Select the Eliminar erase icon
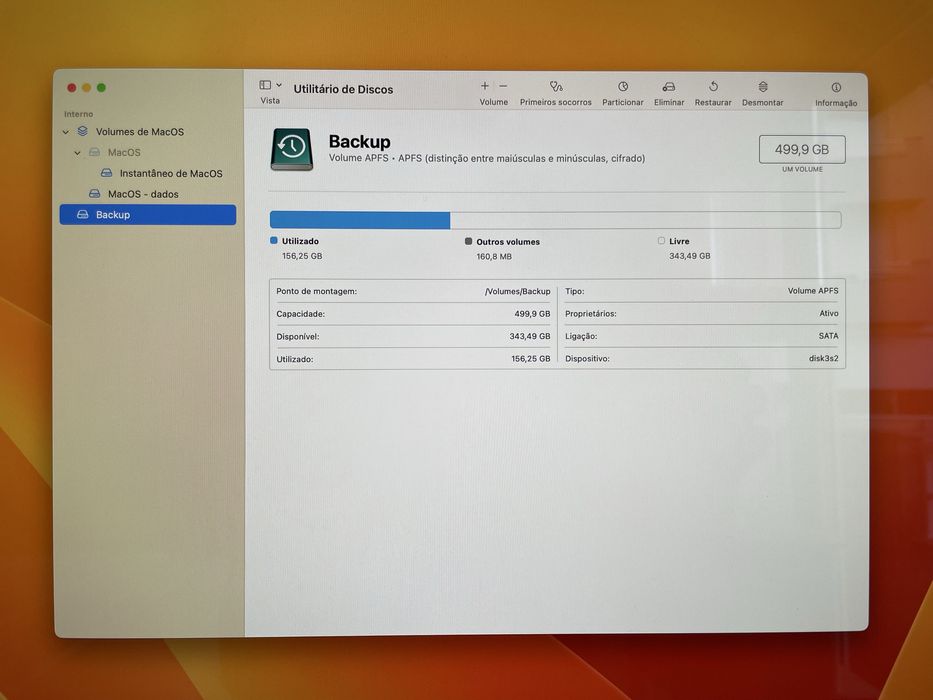The image size is (933, 700). pos(669,87)
